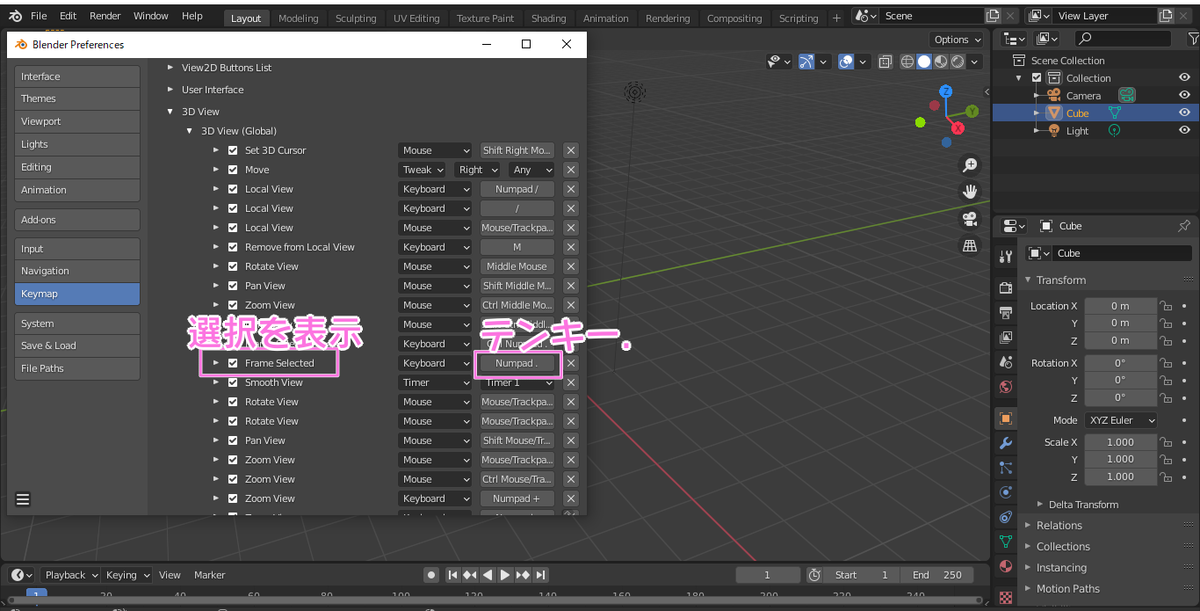1200x611 pixels.
Task: Remove the Pan View Shift Middle Mouse keymap entry
Action: pyautogui.click(x=571, y=286)
